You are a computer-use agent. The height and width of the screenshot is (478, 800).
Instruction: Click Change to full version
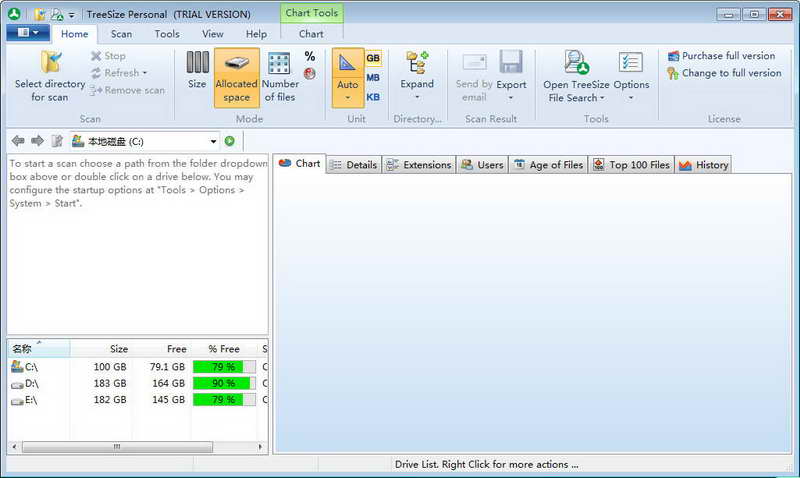[x=724, y=73]
